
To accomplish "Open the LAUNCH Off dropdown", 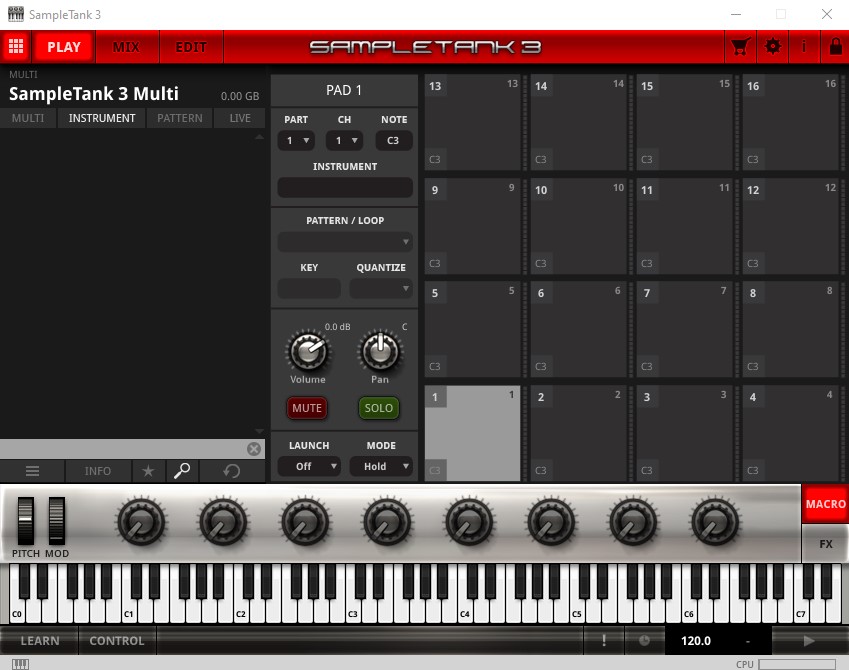I will [x=309, y=466].
